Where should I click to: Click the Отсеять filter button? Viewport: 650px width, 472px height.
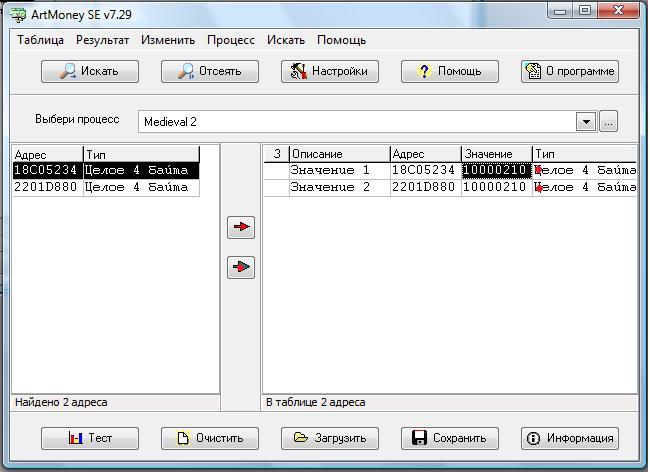pos(209,71)
